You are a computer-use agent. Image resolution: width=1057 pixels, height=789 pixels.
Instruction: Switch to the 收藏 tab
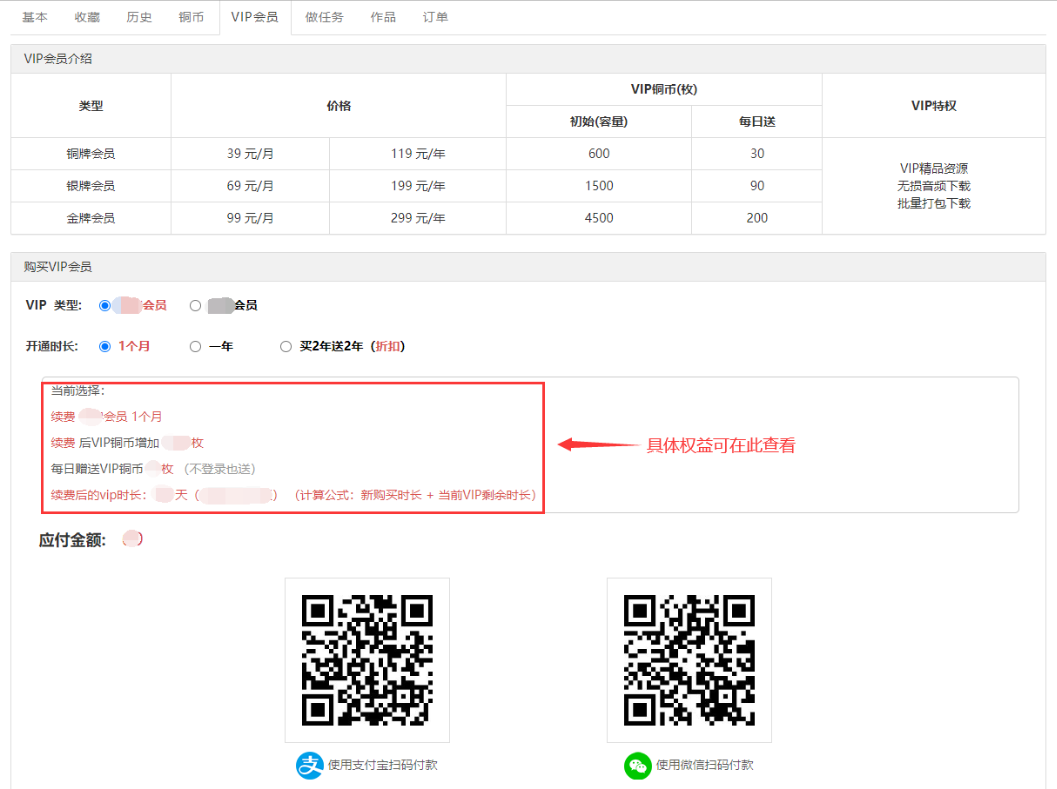click(x=87, y=18)
